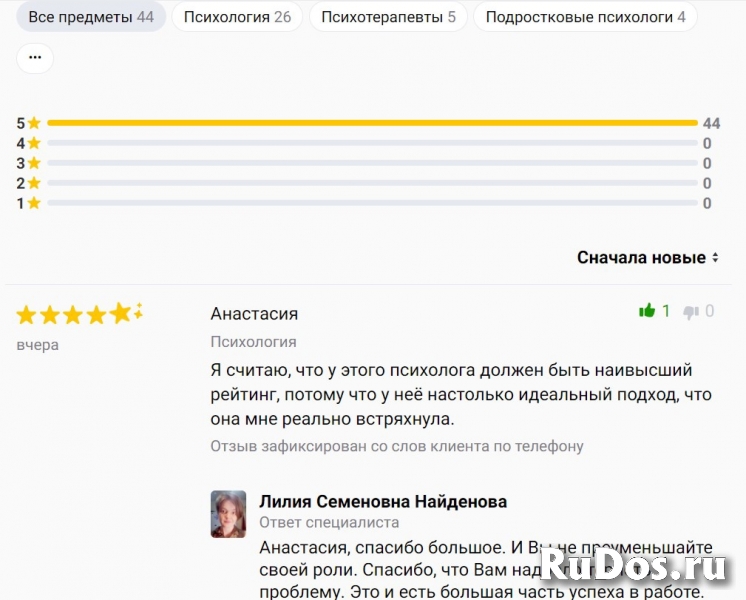
Task: Click the 5-star yellow rating bar
Action: pyautogui.click(x=373, y=123)
